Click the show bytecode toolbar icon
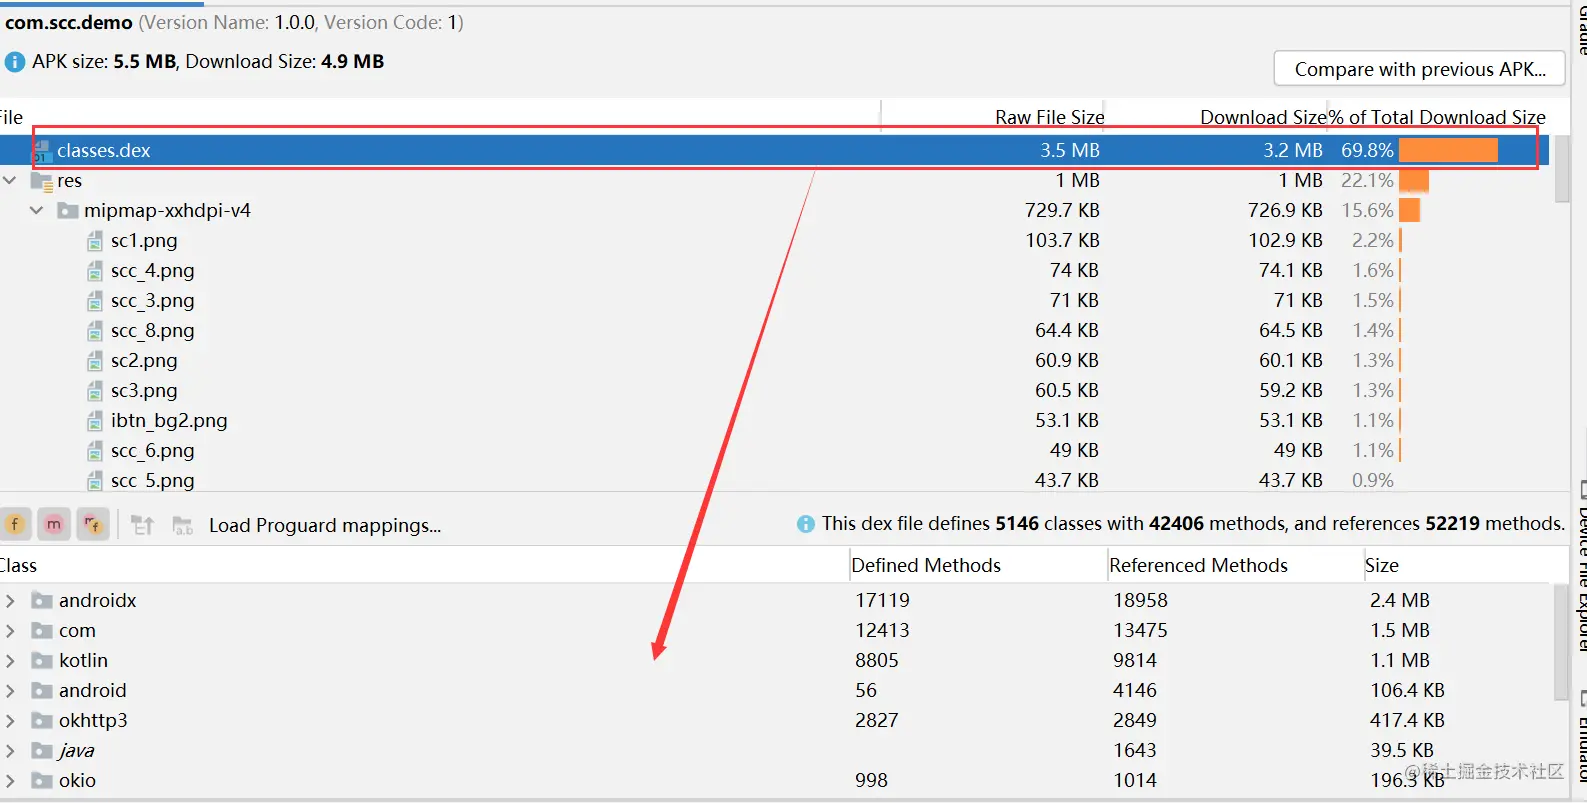The image size is (1587, 803). point(142,525)
